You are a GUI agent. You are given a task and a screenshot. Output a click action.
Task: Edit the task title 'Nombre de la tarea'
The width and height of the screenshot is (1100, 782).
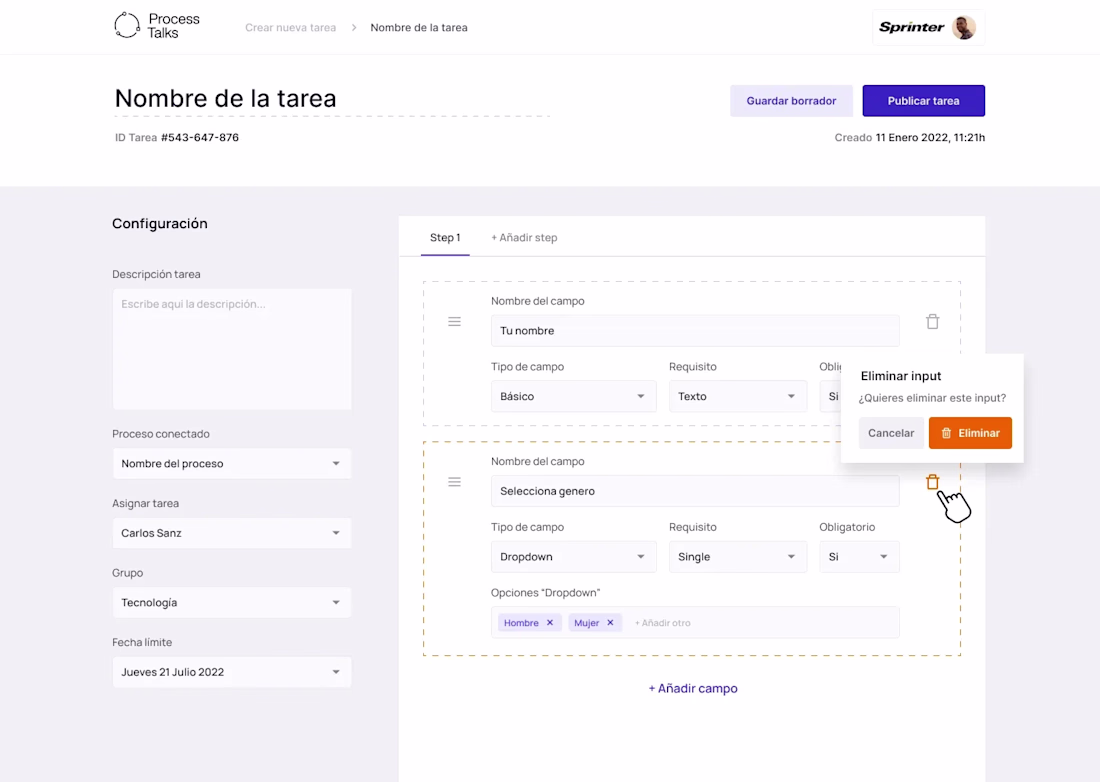(226, 98)
